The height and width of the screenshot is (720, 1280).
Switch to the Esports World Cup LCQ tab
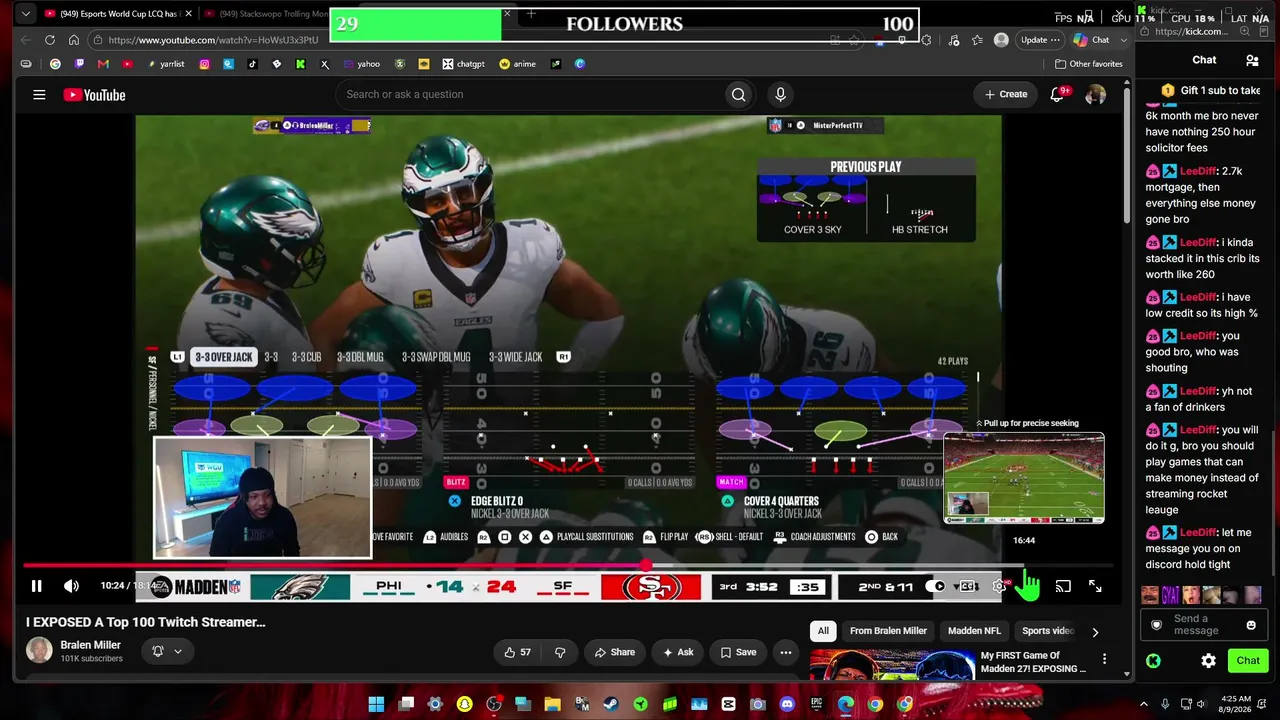(118, 14)
